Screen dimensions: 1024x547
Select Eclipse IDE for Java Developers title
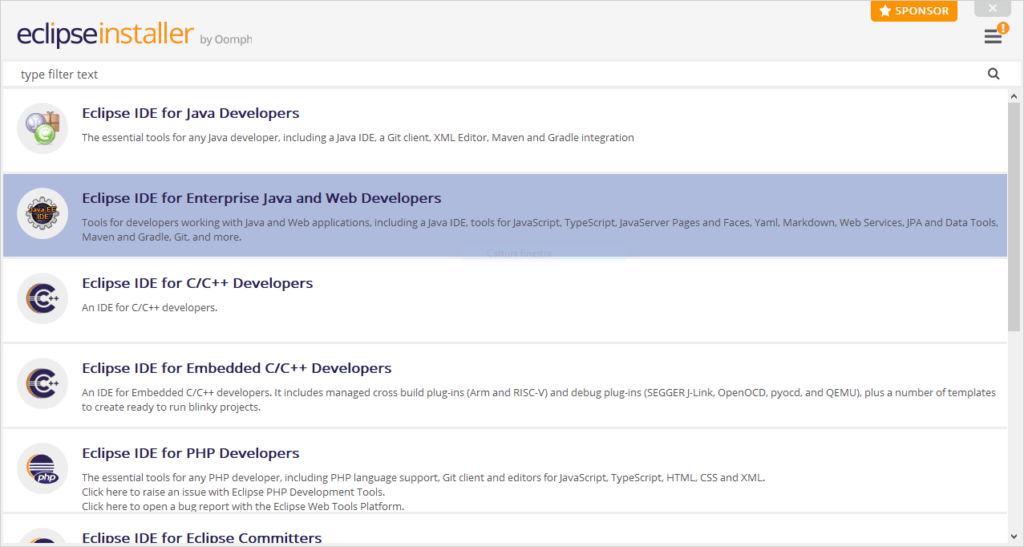(190, 113)
